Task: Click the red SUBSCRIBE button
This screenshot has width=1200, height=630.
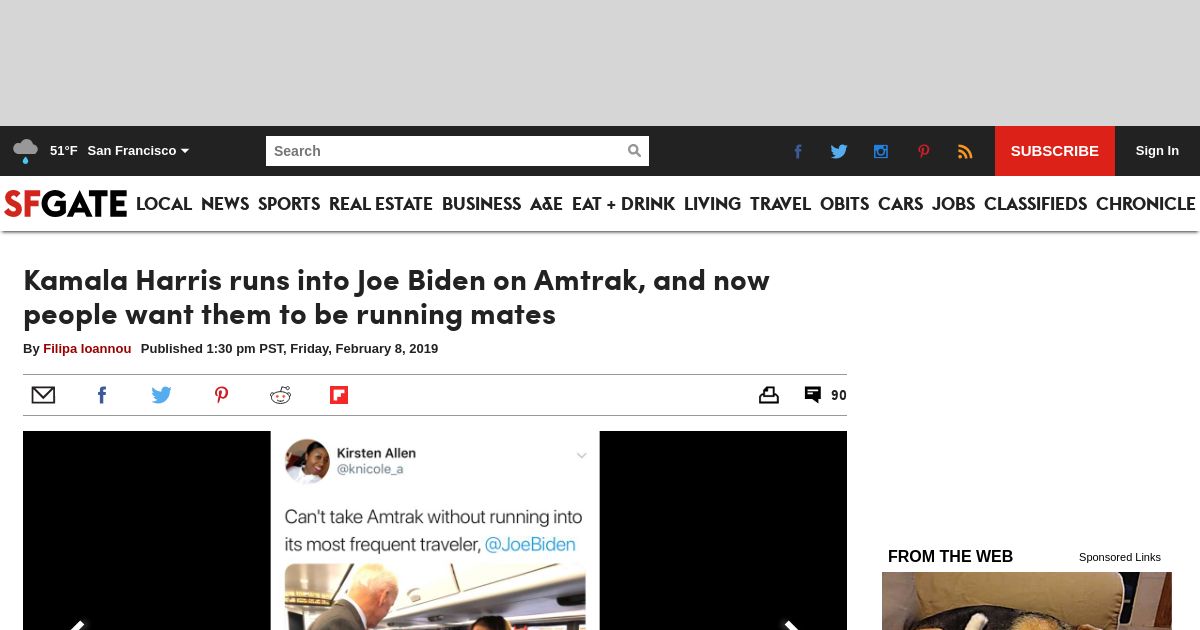Action: click(x=1054, y=151)
